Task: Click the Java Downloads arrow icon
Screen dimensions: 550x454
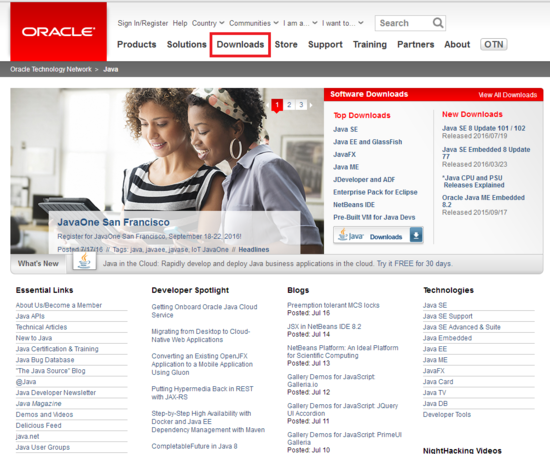Action: coord(416,235)
